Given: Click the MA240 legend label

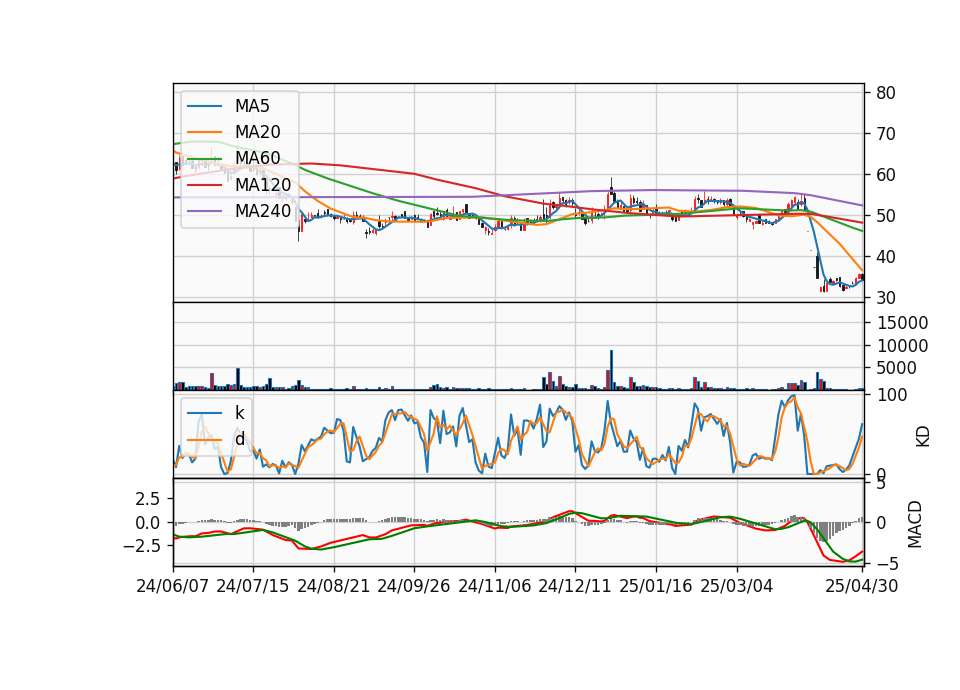Looking at the screenshot, I should (263, 211).
